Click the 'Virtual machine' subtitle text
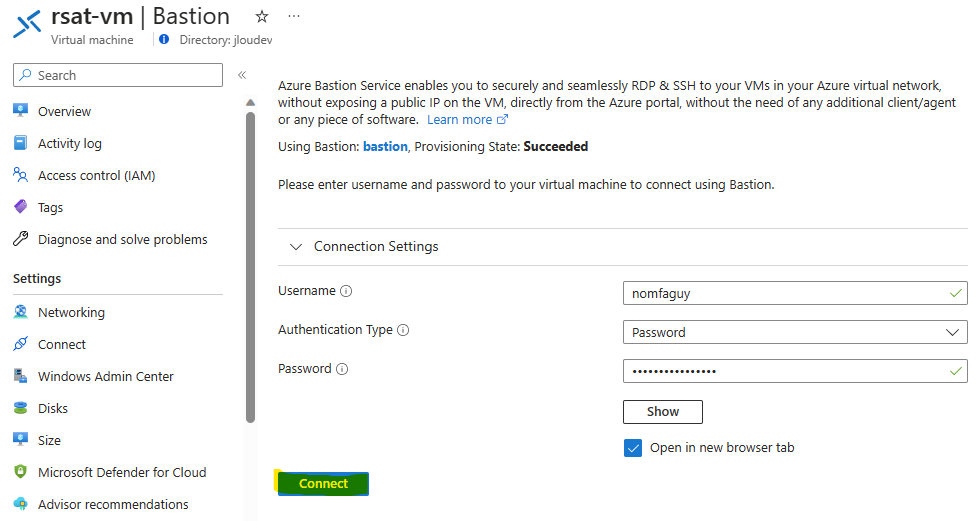 coord(92,40)
